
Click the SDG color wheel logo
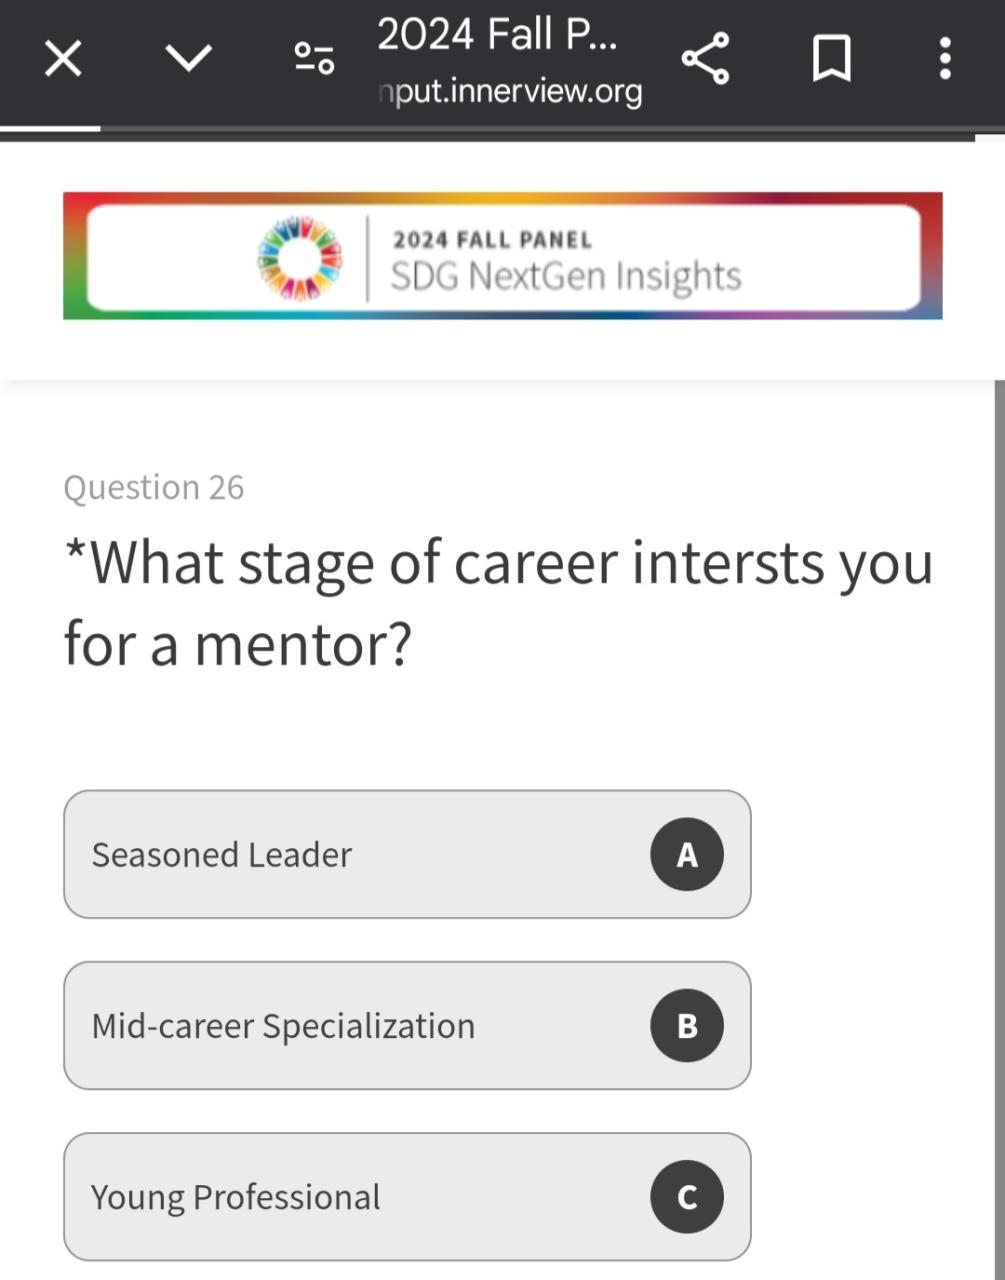pos(300,257)
